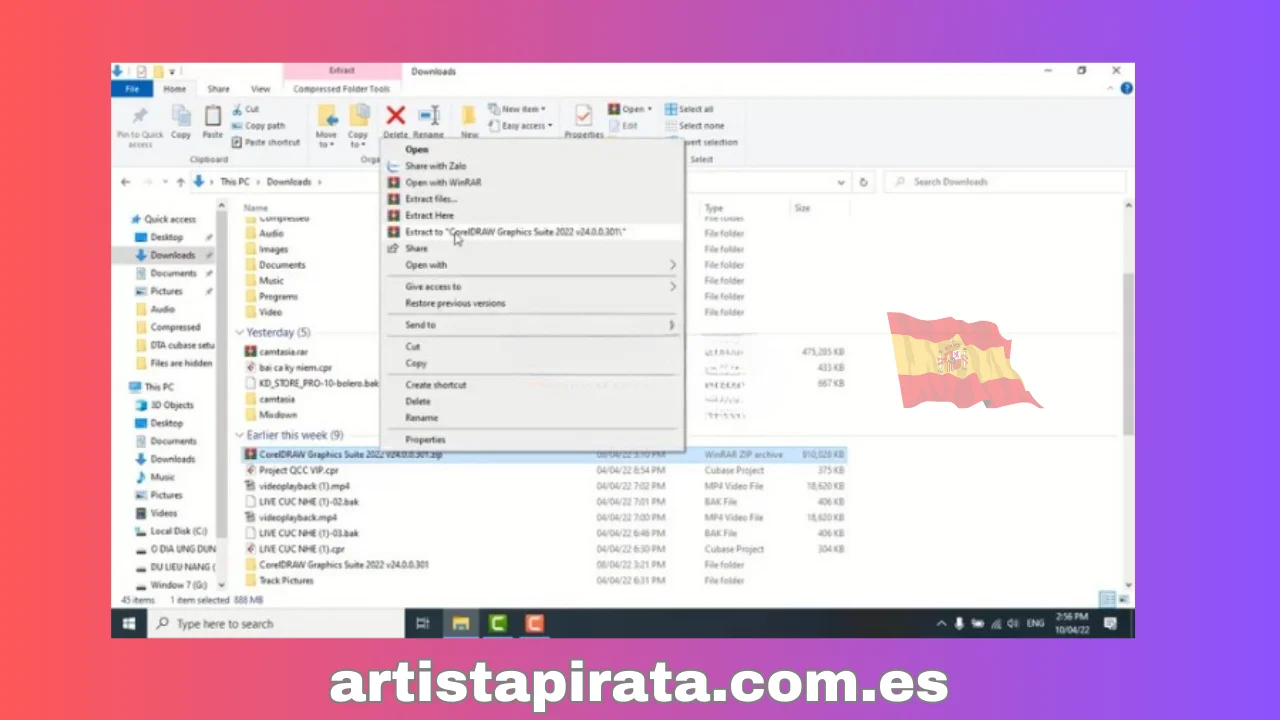This screenshot has width=1280, height=720.
Task: Click the Back navigation arrow
Action: [125, 182]
